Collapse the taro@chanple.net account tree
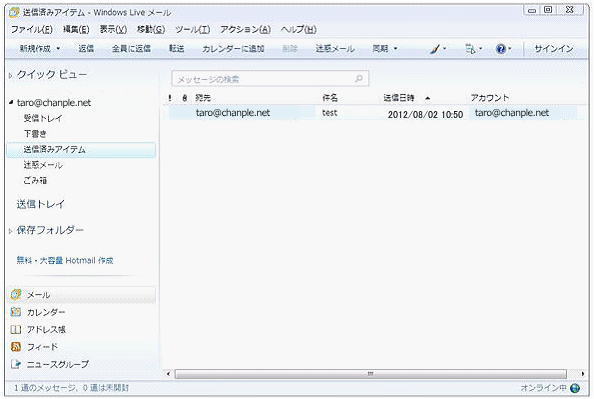The image size is (594, 399). [x=11, y=102]
